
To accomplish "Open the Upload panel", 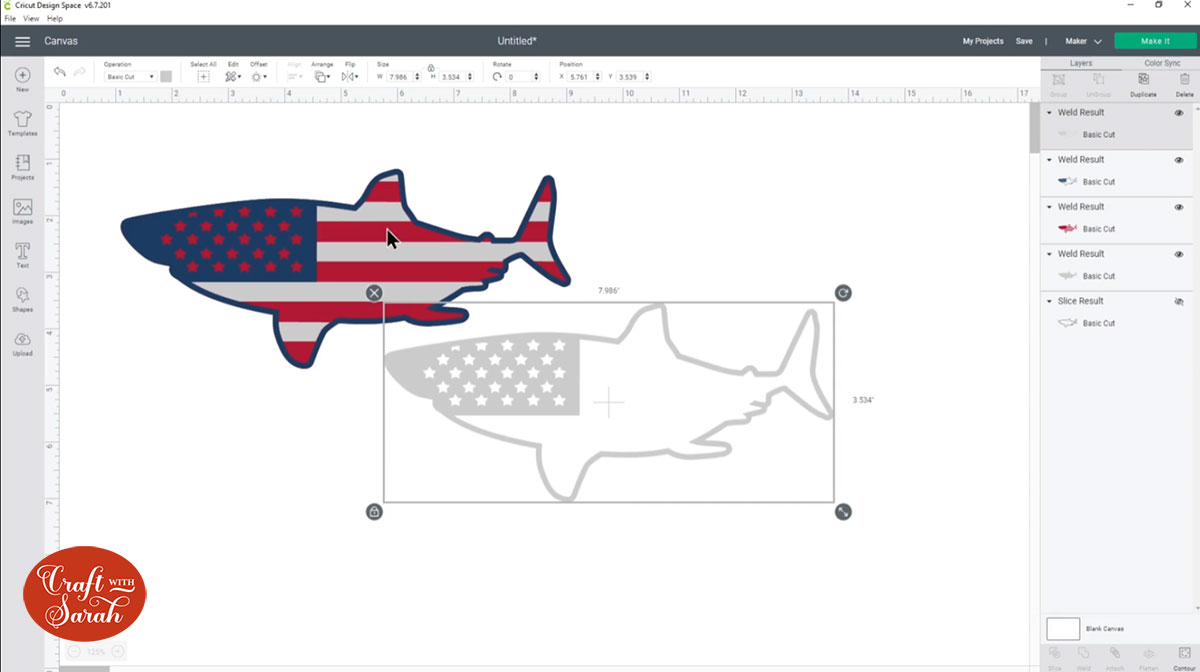I will (22, 343).
